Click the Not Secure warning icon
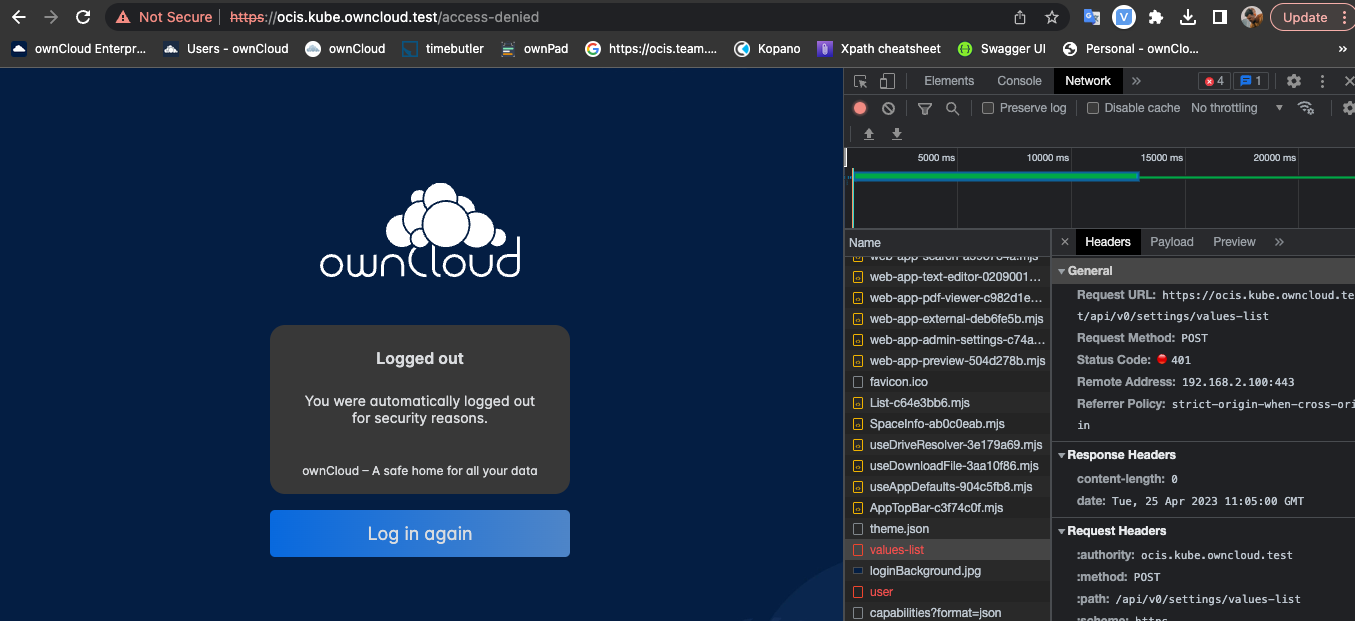The image size is (1355, 621). point(123,17)
